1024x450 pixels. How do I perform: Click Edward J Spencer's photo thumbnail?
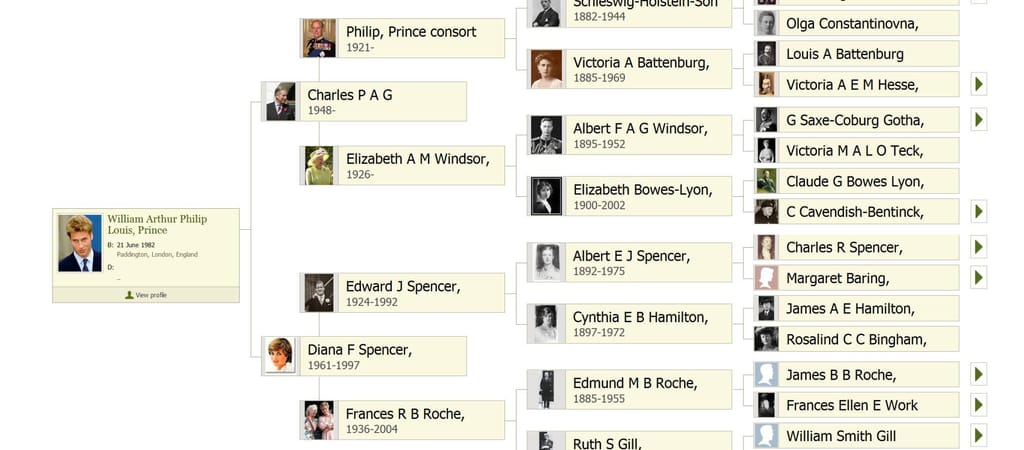pyautogui.click(x=319, y=293)
